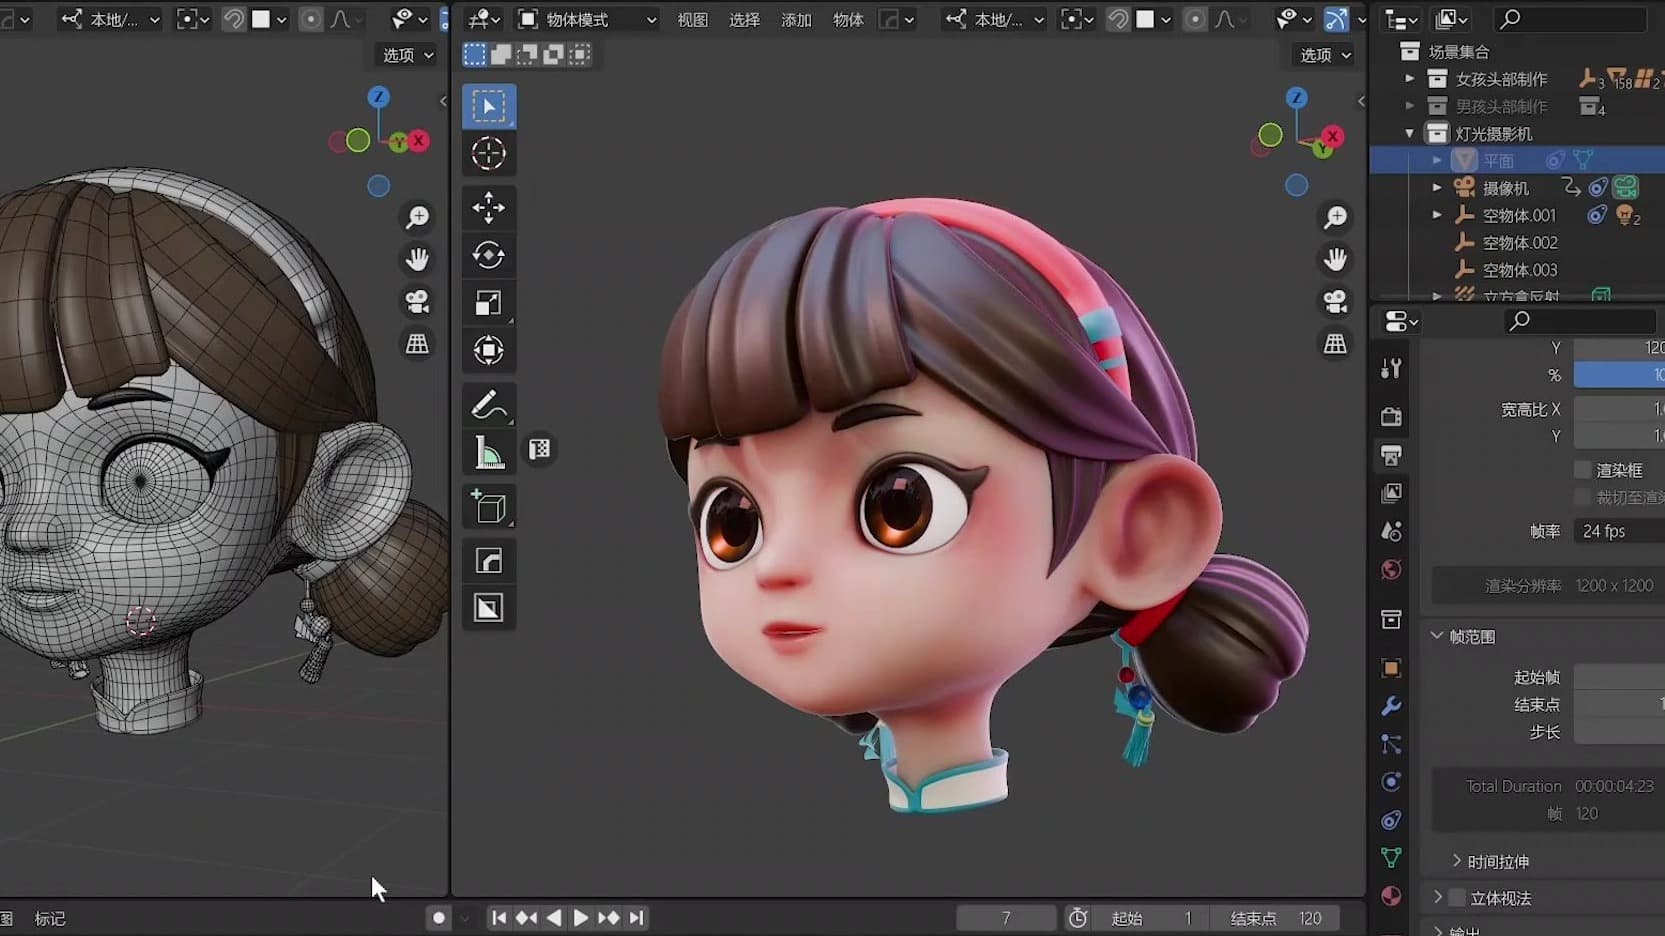Open the Object Data green triangle tab
The image size is (1665, 936).
coord(1391,857)
